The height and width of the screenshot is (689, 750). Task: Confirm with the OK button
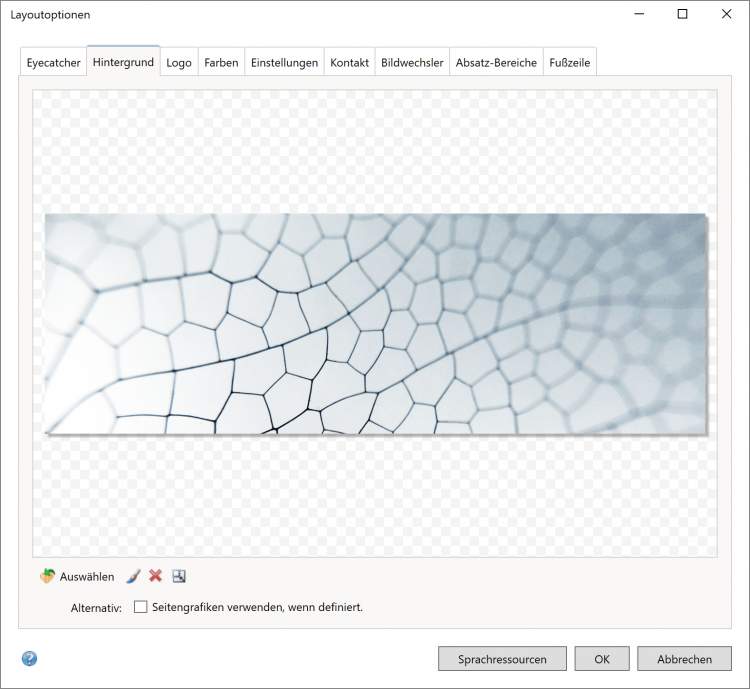tap(602, 659)
